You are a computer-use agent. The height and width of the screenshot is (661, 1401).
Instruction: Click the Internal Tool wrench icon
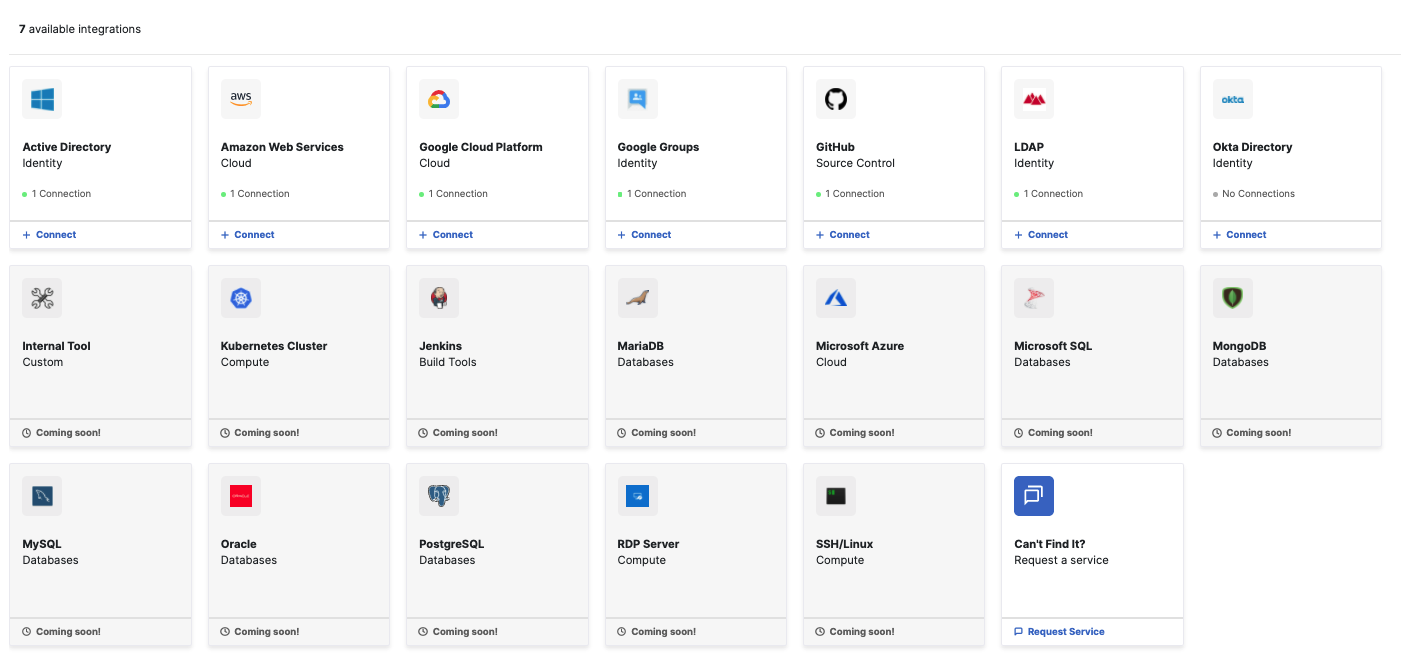point(42,298)
